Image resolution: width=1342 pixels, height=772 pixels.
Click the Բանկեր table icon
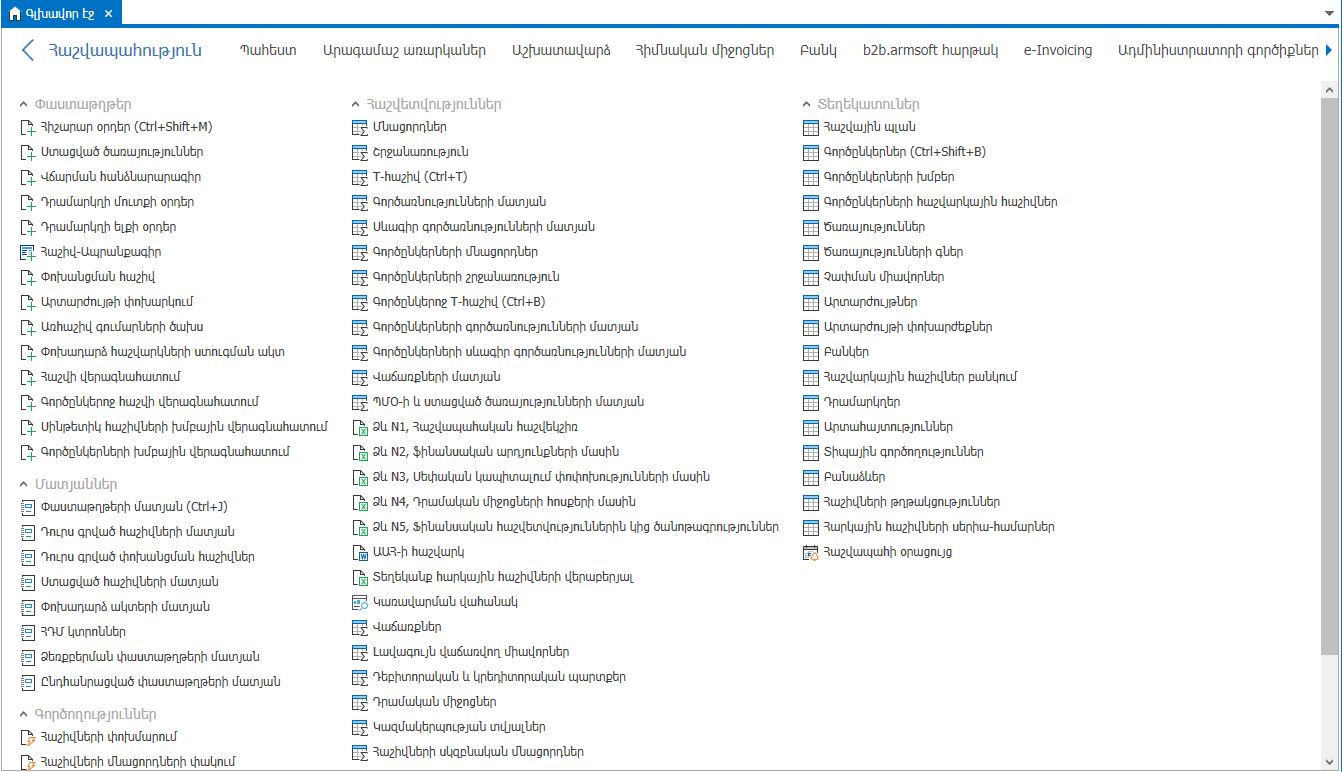810,353
